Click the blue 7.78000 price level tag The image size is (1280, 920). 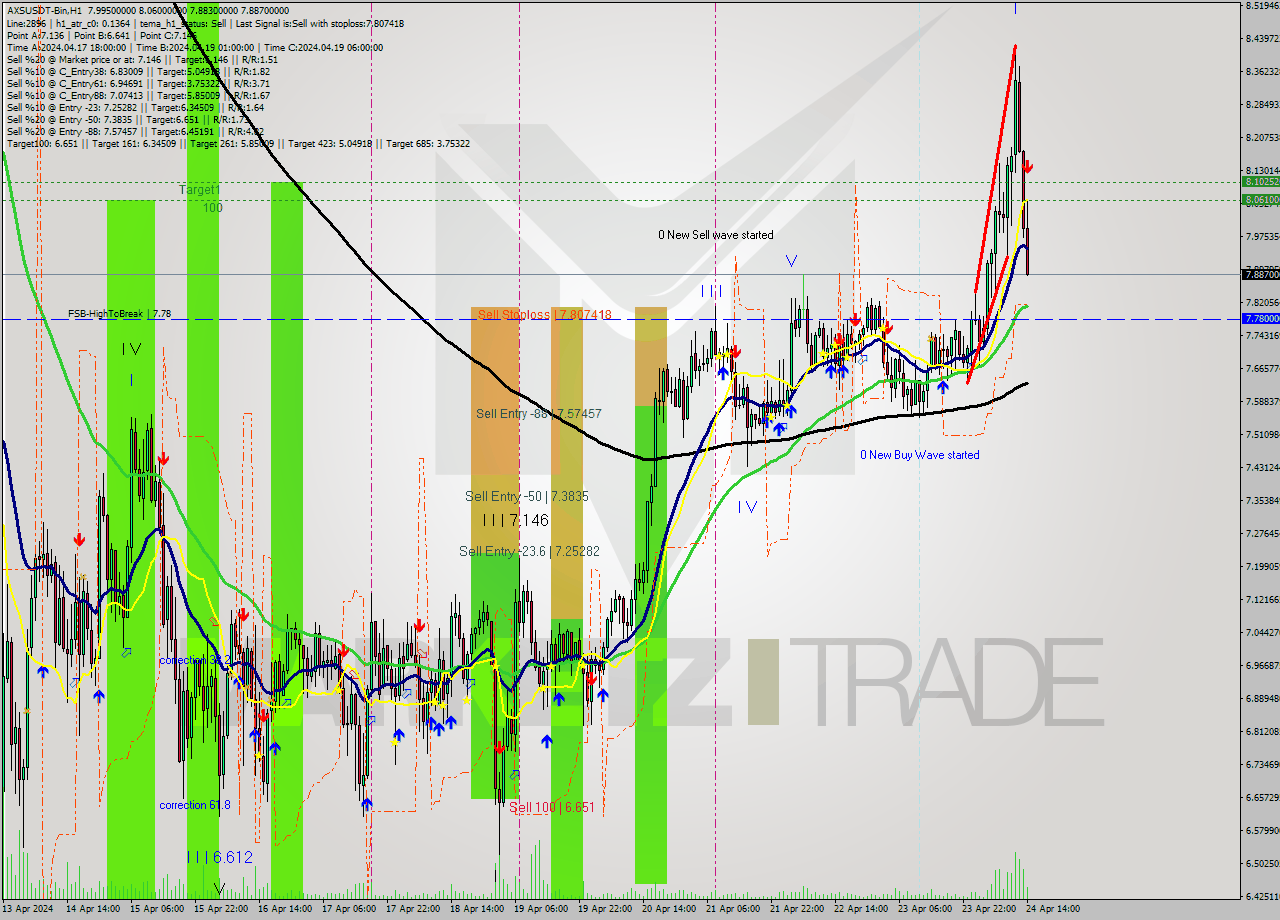1260,318
